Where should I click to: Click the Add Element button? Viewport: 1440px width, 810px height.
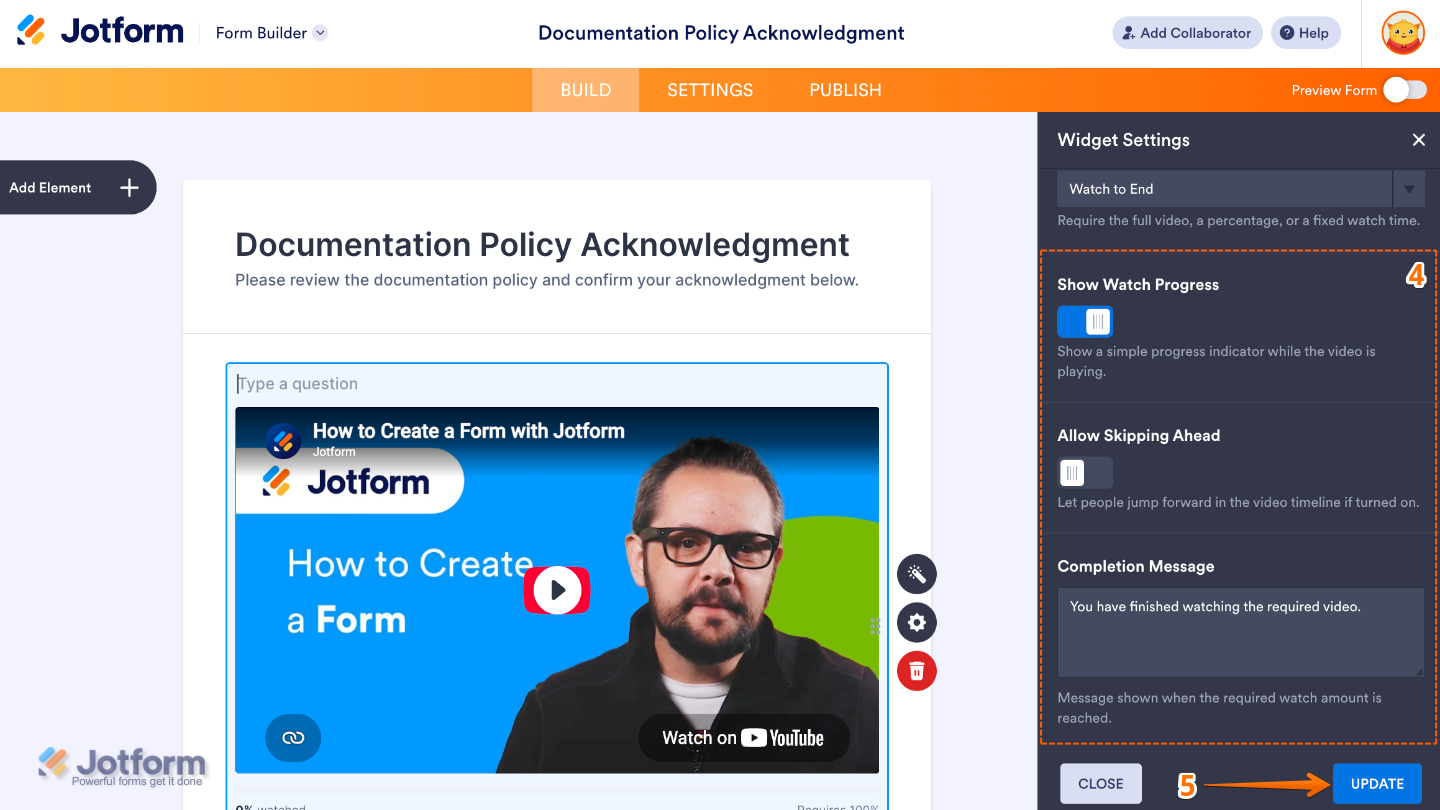point(77,188)
